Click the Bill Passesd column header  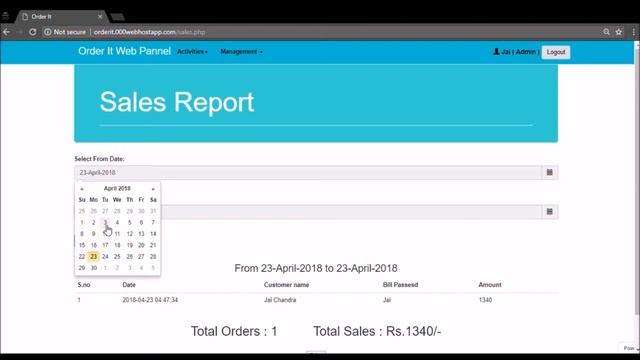tap(400, 285)
